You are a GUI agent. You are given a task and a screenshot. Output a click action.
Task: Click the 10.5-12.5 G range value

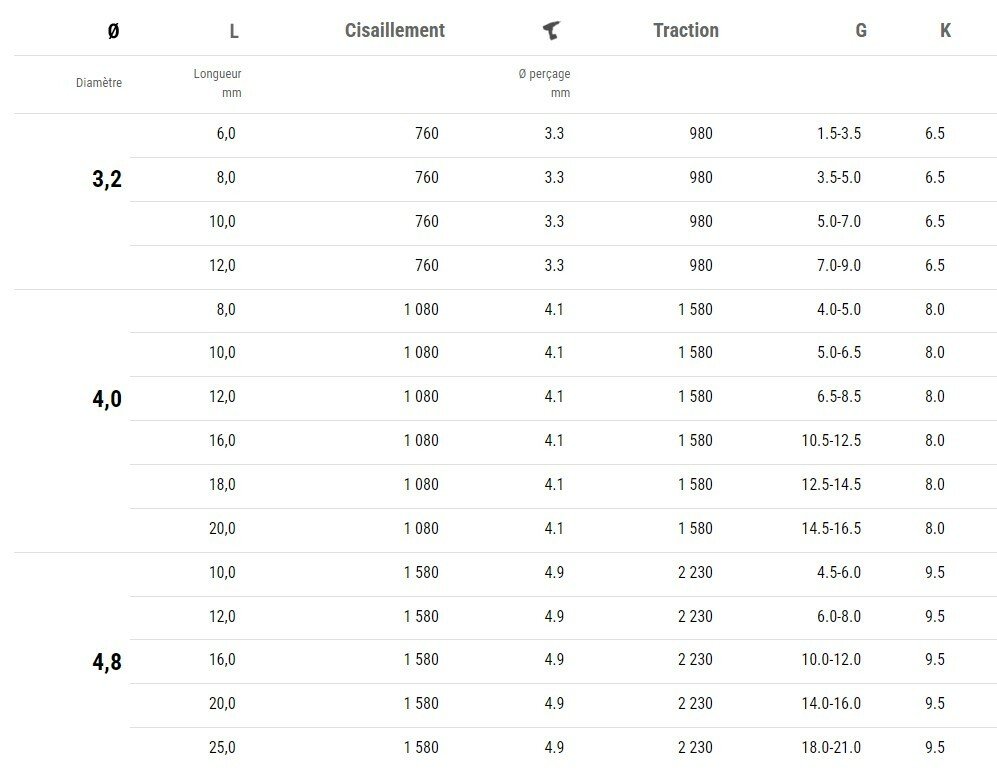point(831,440)
